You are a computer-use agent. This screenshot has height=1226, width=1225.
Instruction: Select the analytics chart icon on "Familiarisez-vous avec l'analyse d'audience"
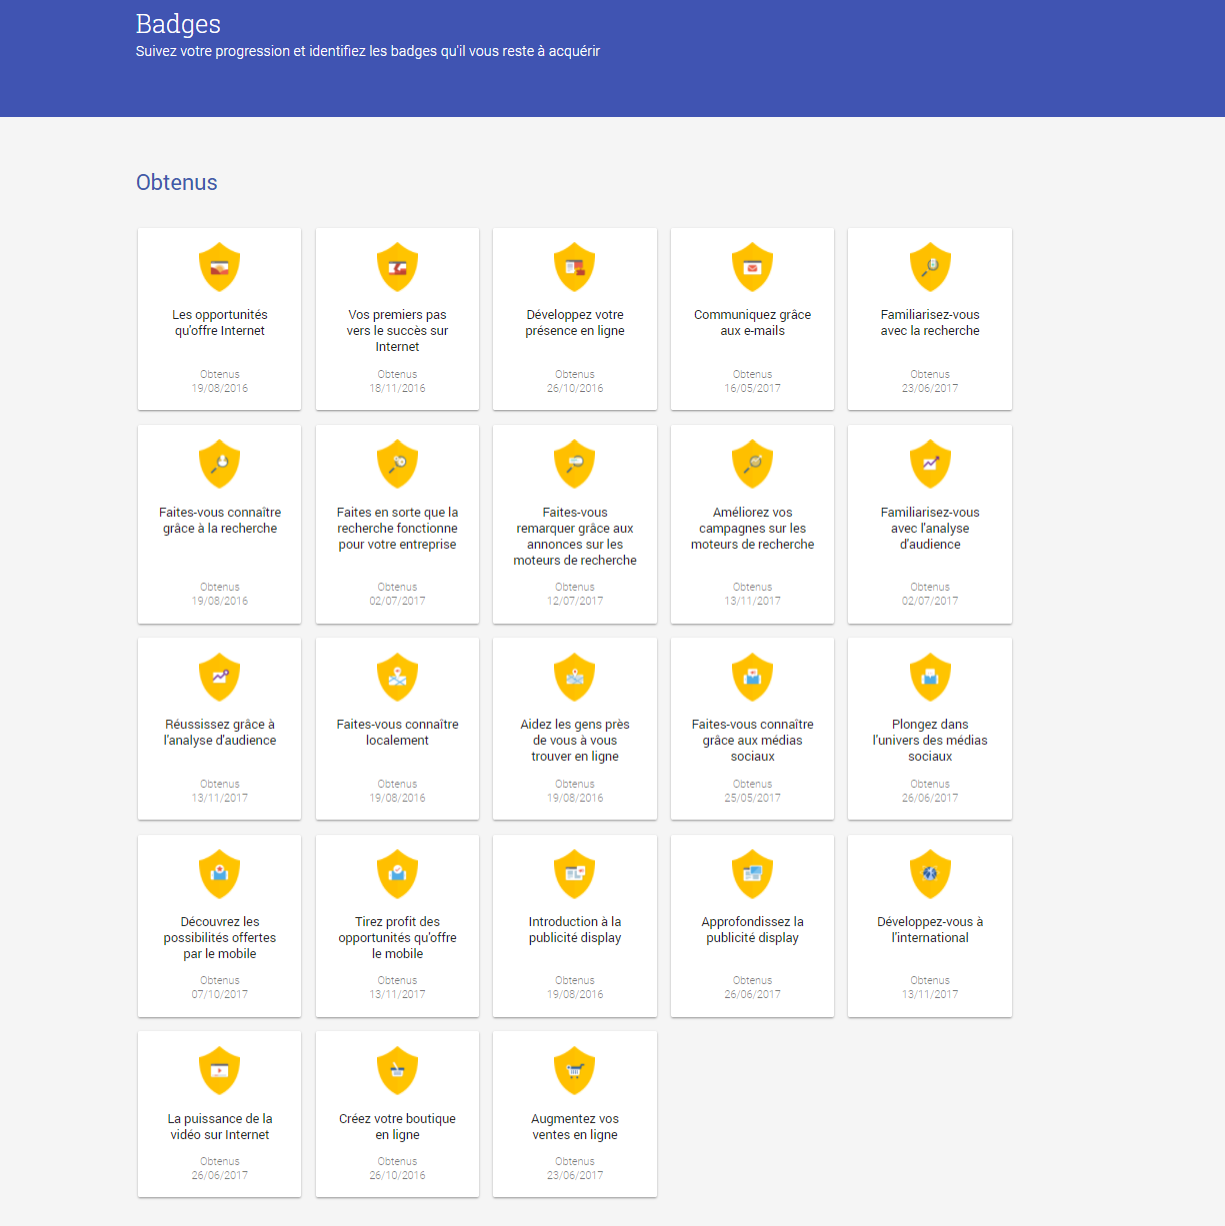pos(930,463)
